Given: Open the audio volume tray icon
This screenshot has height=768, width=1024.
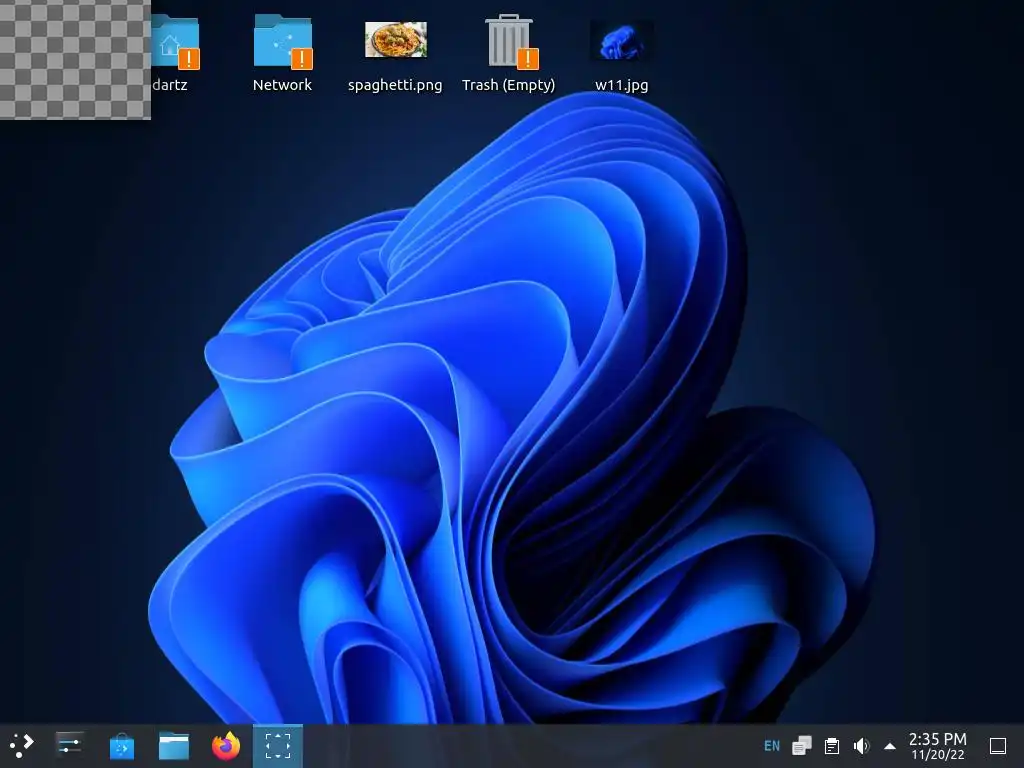Looking at the screenshot, I should click(x=861, y=745).
